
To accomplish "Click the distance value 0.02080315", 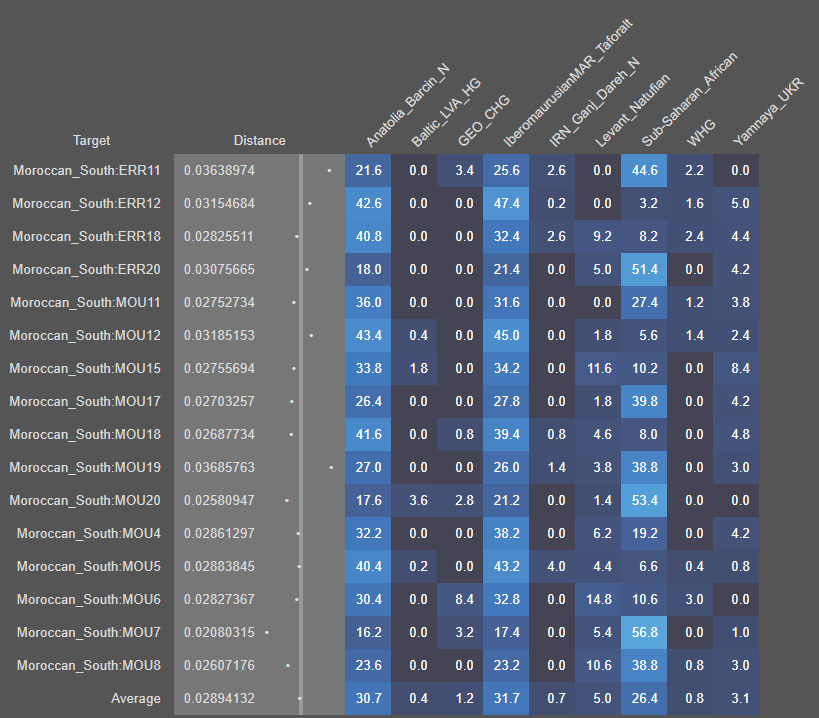I will tap(219, 633).
